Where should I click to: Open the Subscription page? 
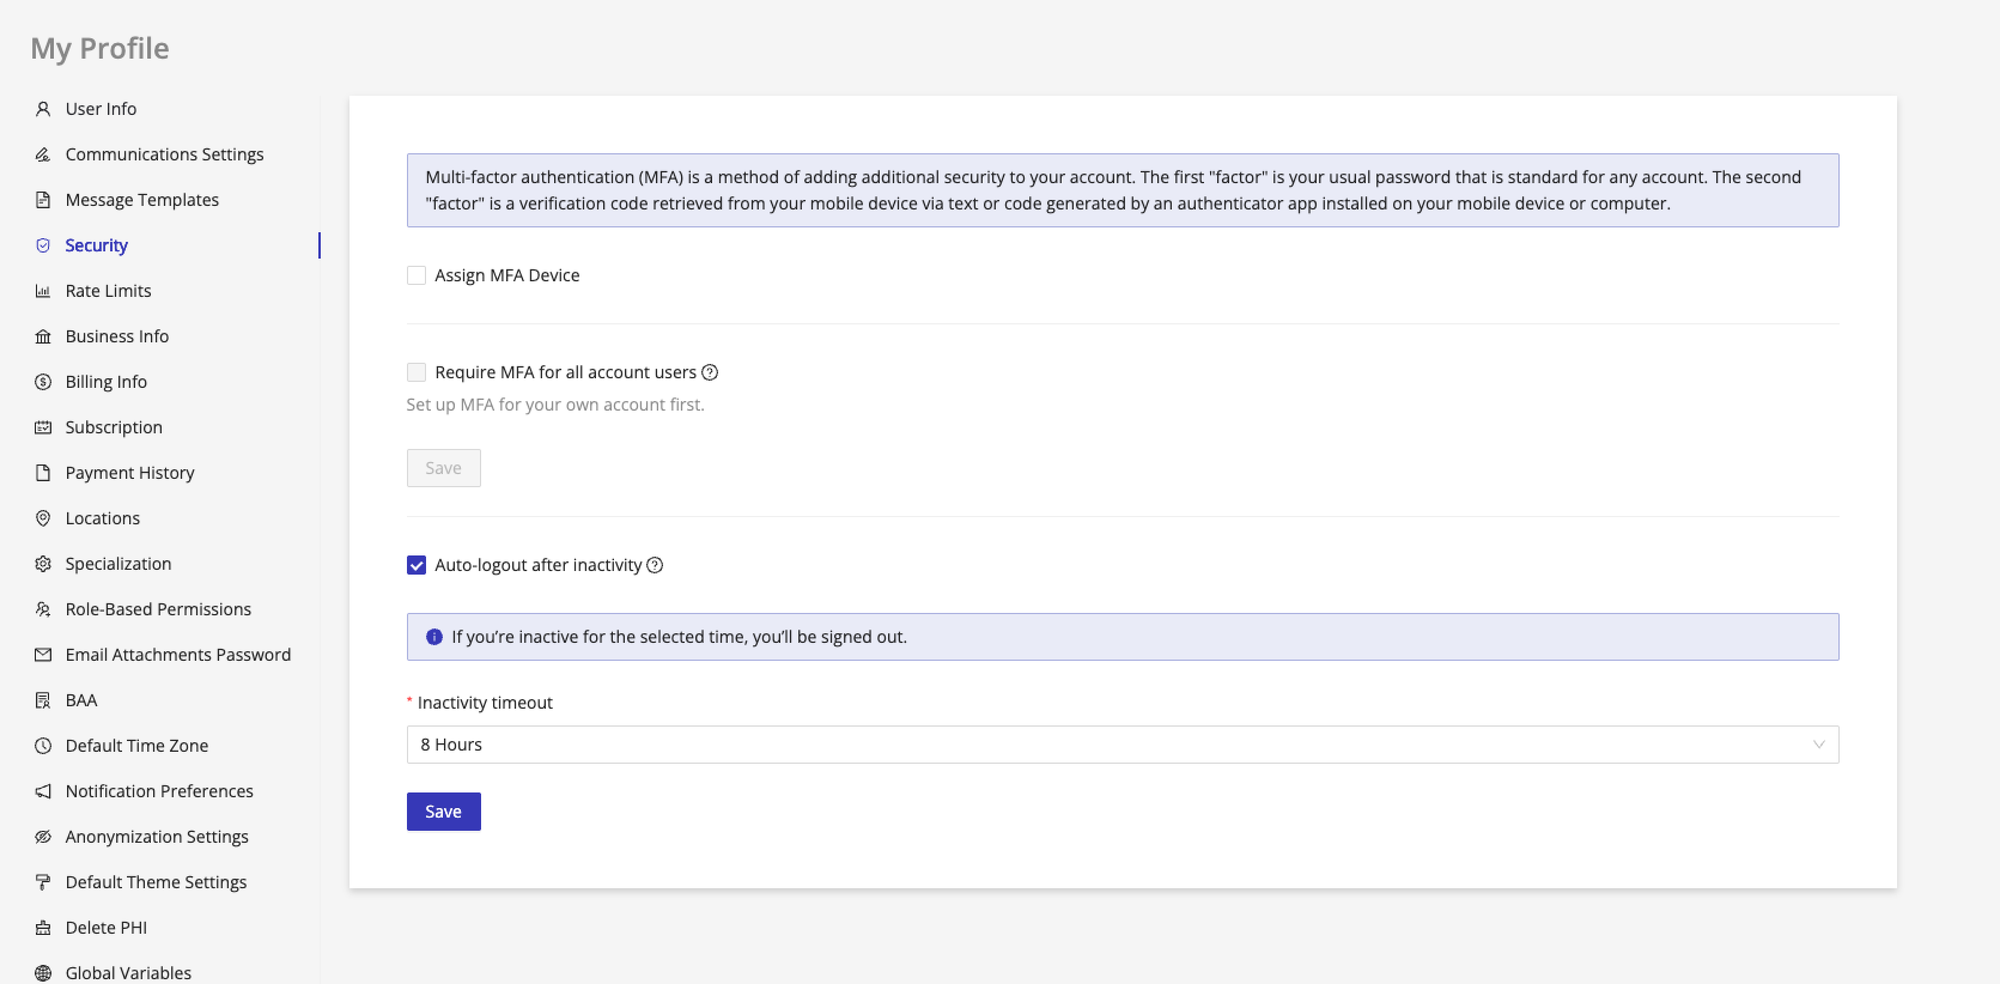114,427
